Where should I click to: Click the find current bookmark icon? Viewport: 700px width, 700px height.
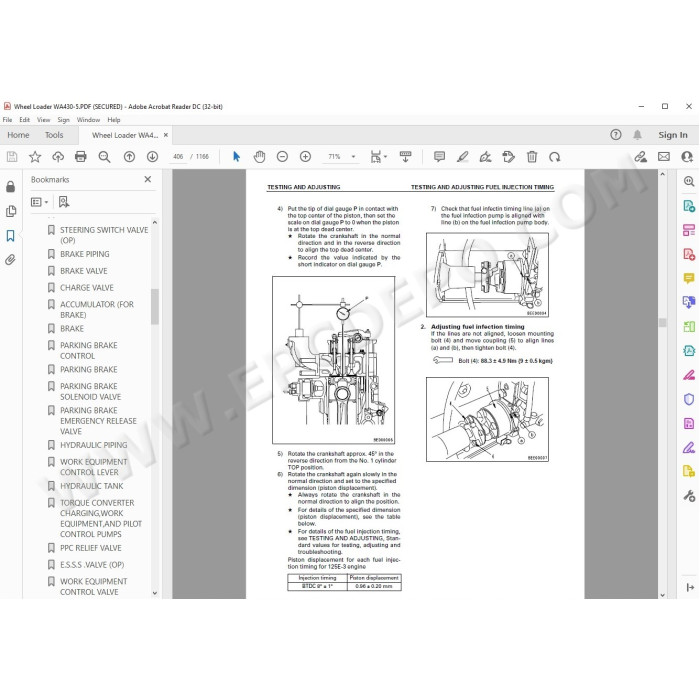(x=64, y=202)
